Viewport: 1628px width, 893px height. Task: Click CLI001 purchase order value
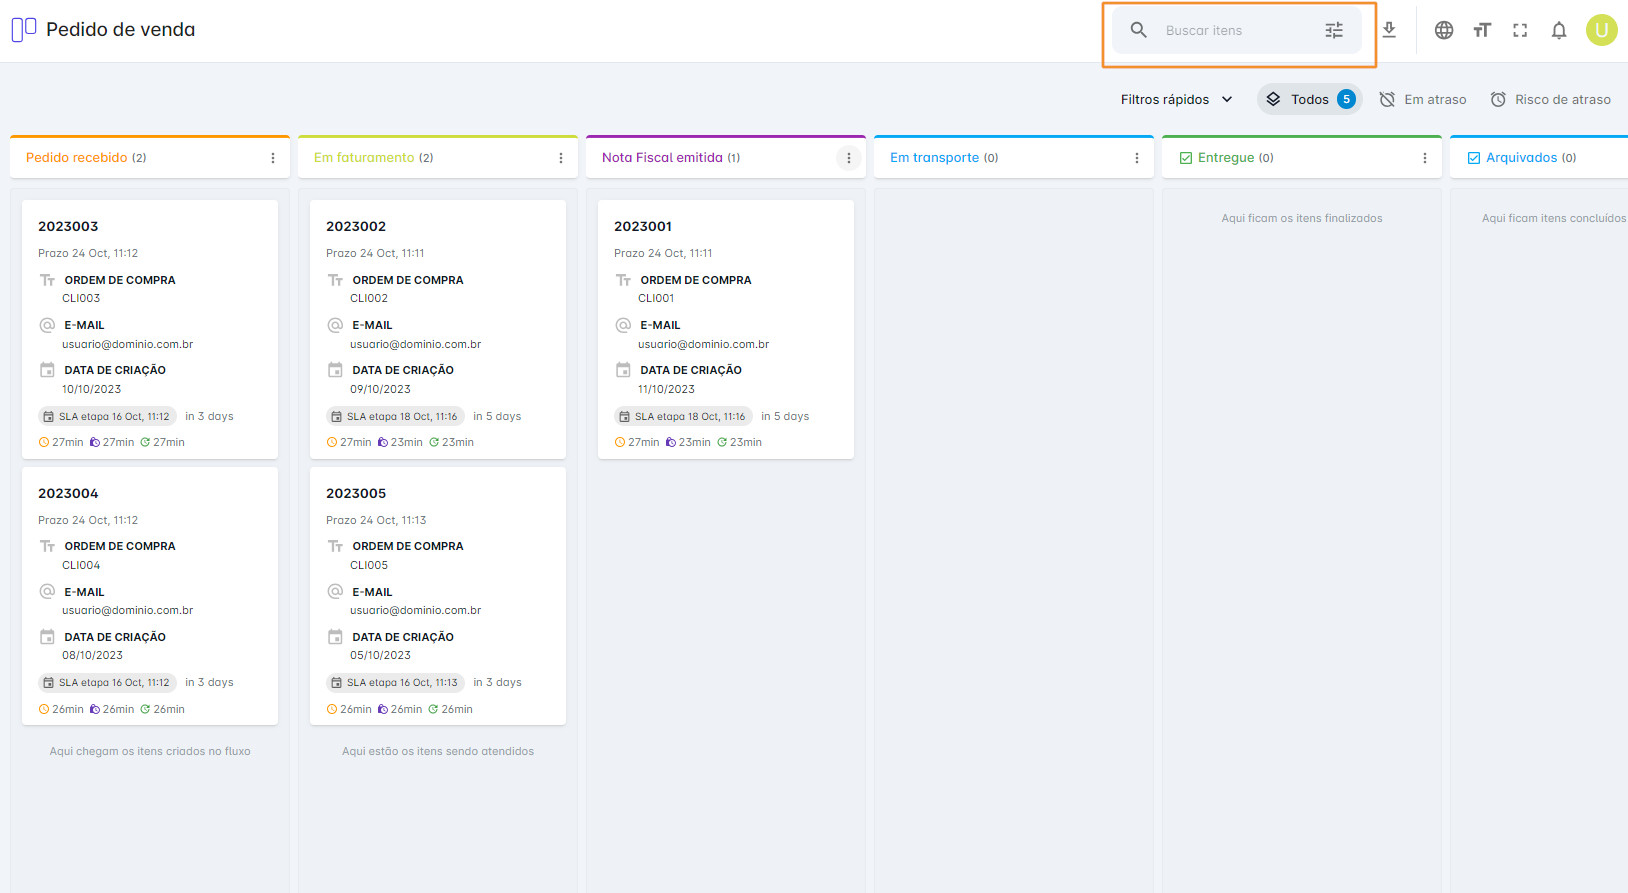(x=656, y=298)
